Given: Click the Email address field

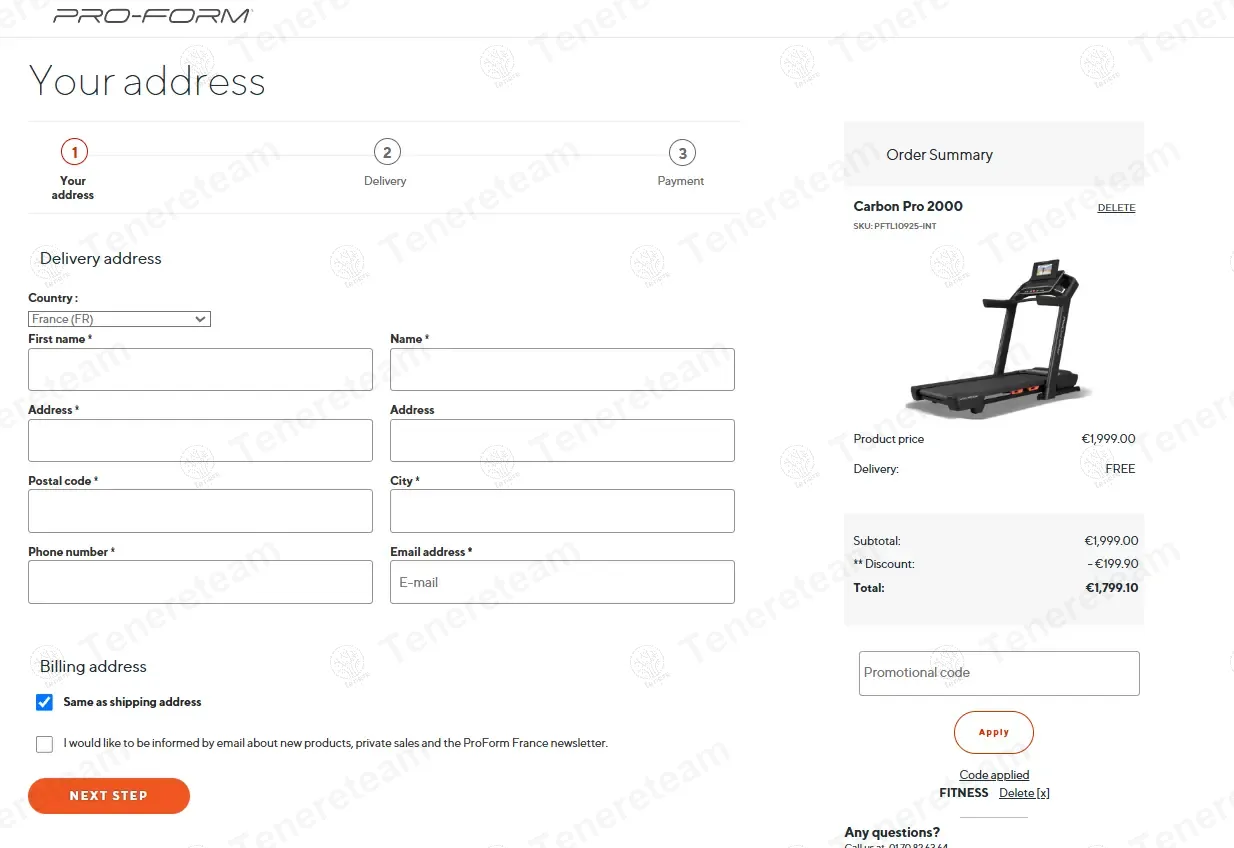Looking at the screenshot, I should coord(562,582).
